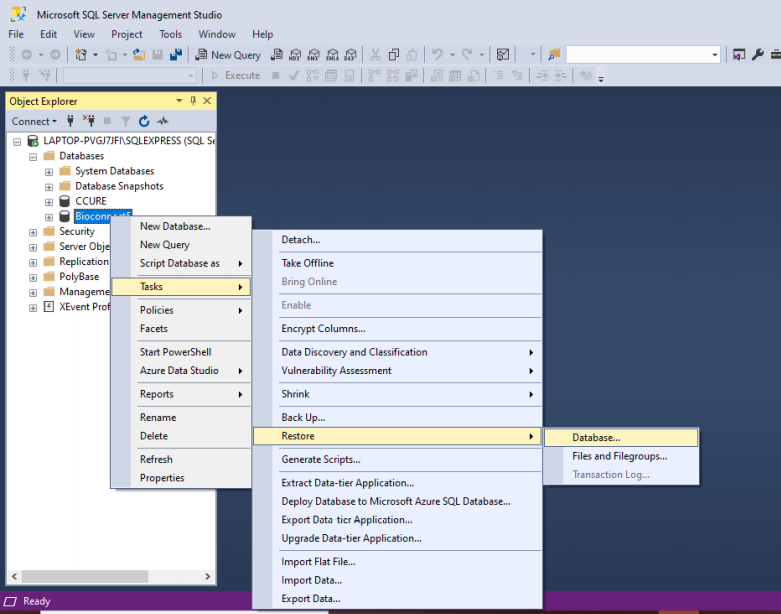
Task: Click the Save All toolbar icon
Action: 176,55
